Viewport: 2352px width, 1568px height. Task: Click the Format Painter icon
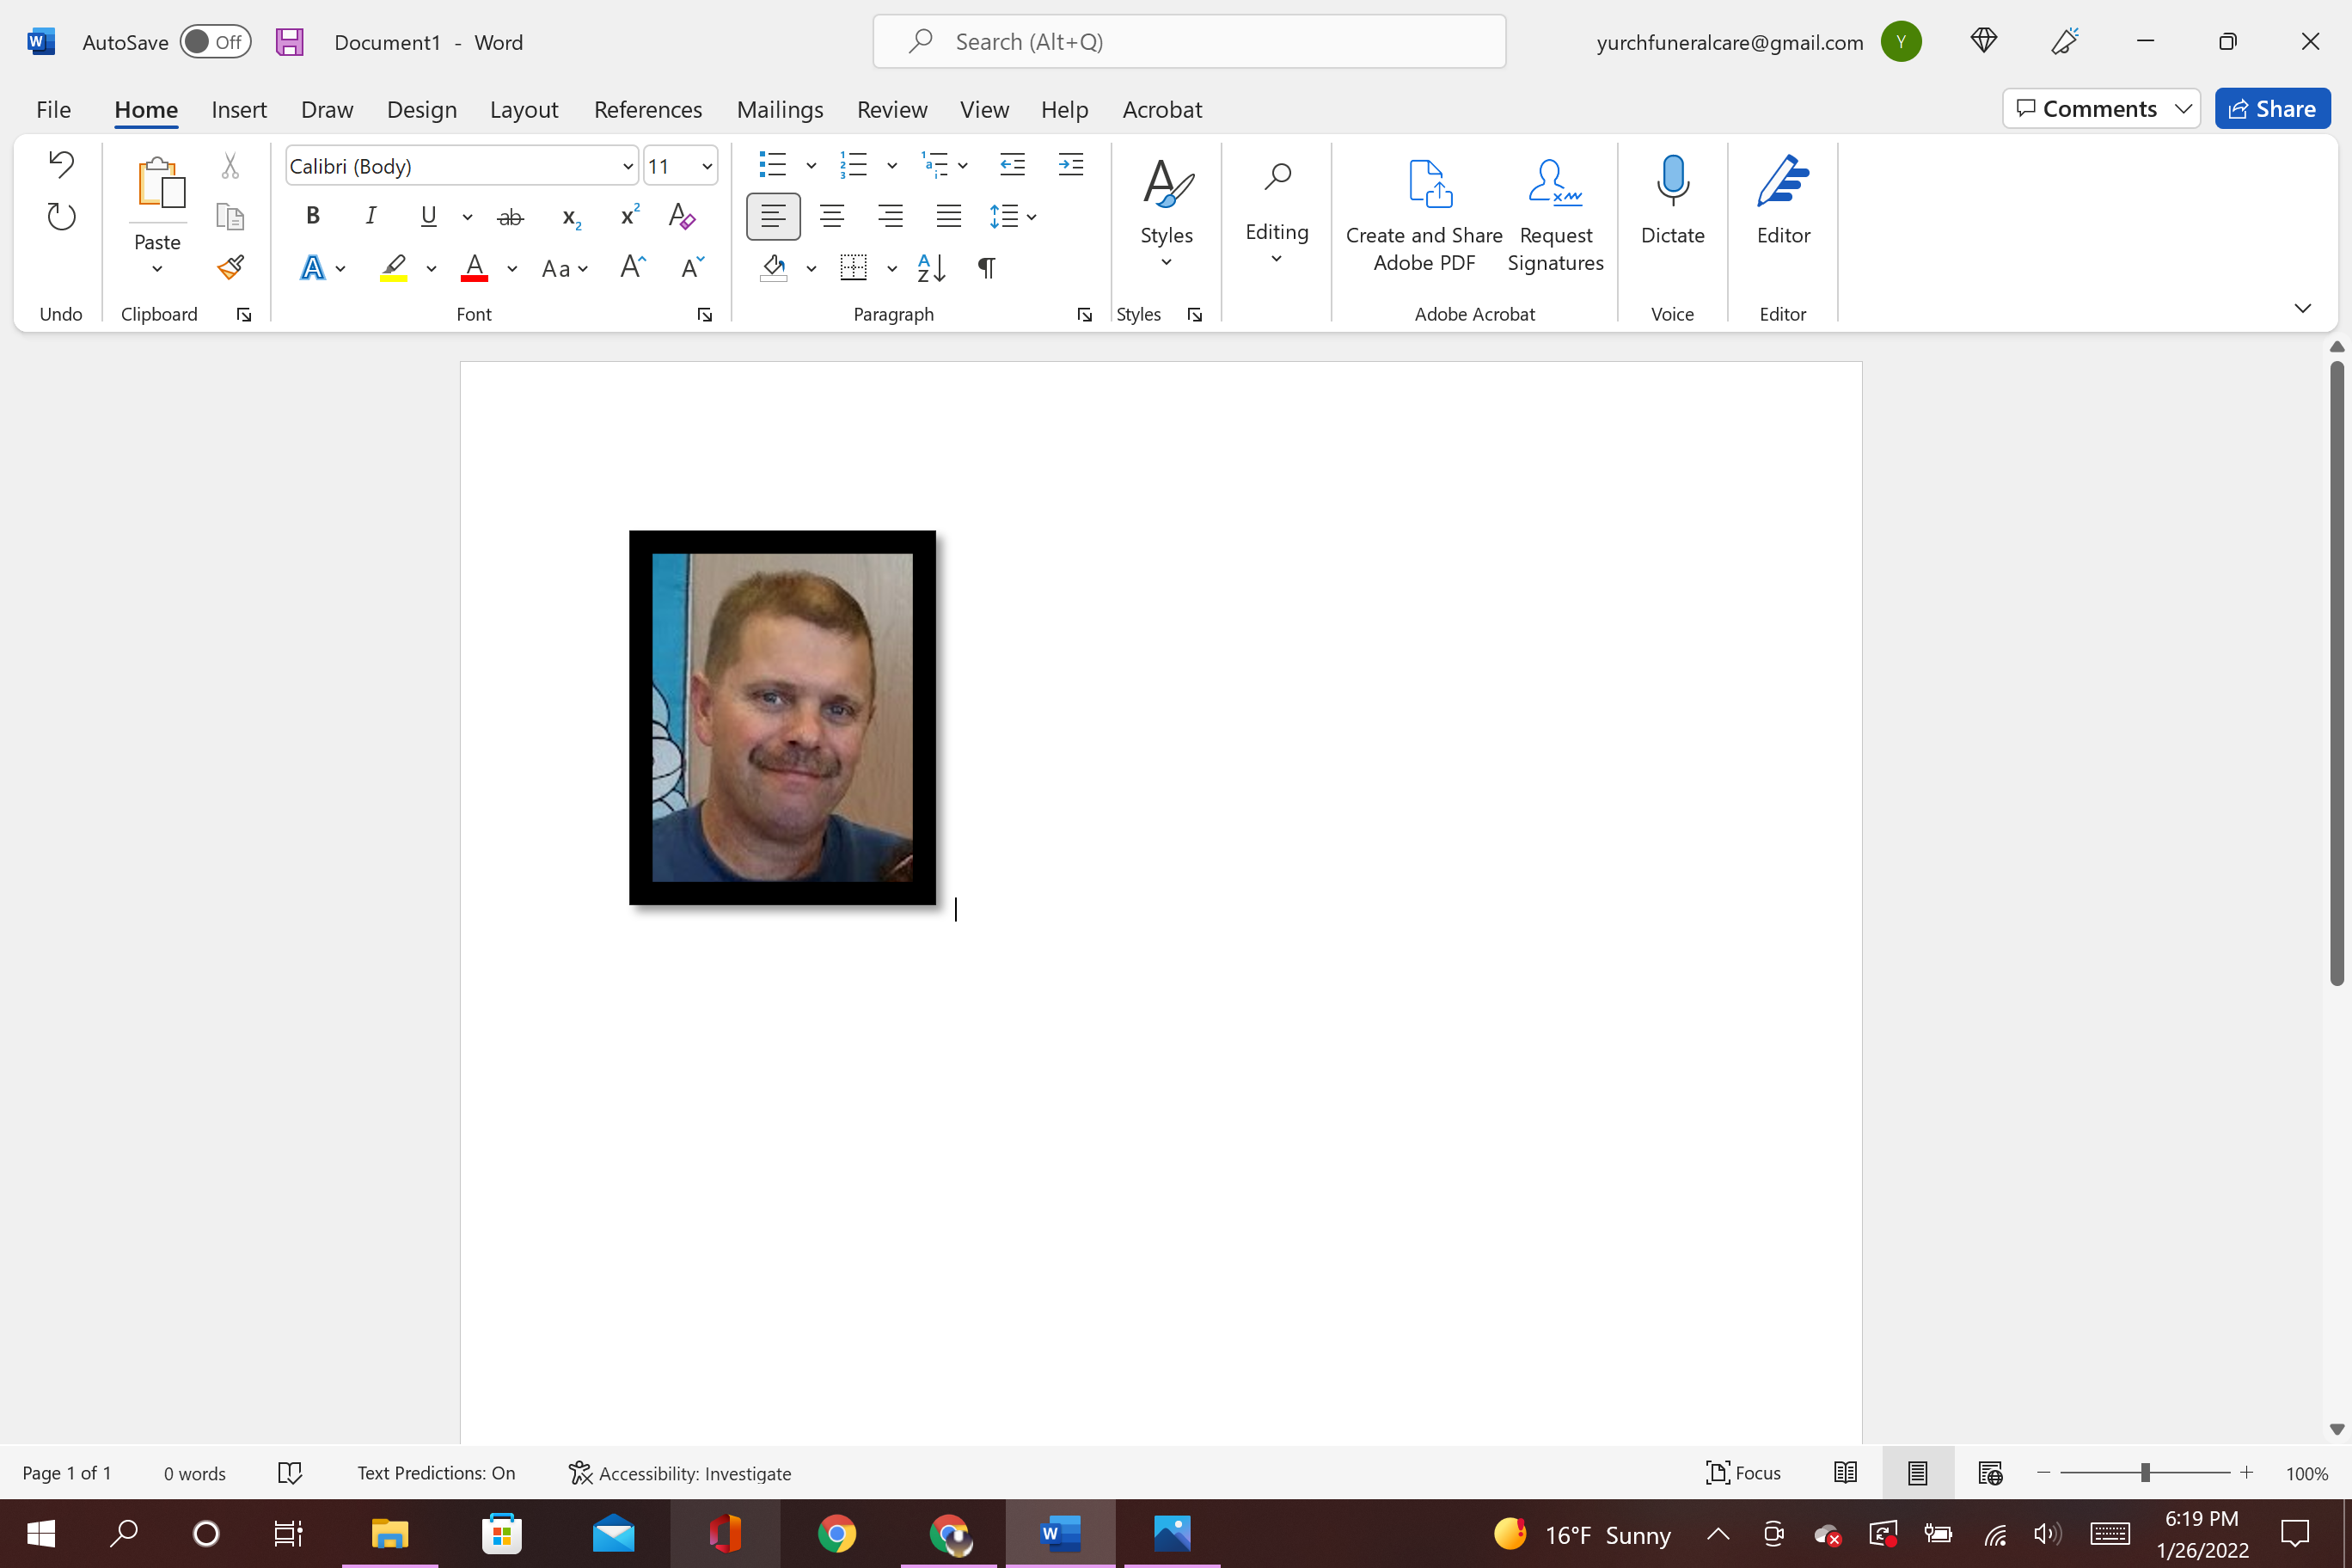pyautogui.click(x=231, y=268)
